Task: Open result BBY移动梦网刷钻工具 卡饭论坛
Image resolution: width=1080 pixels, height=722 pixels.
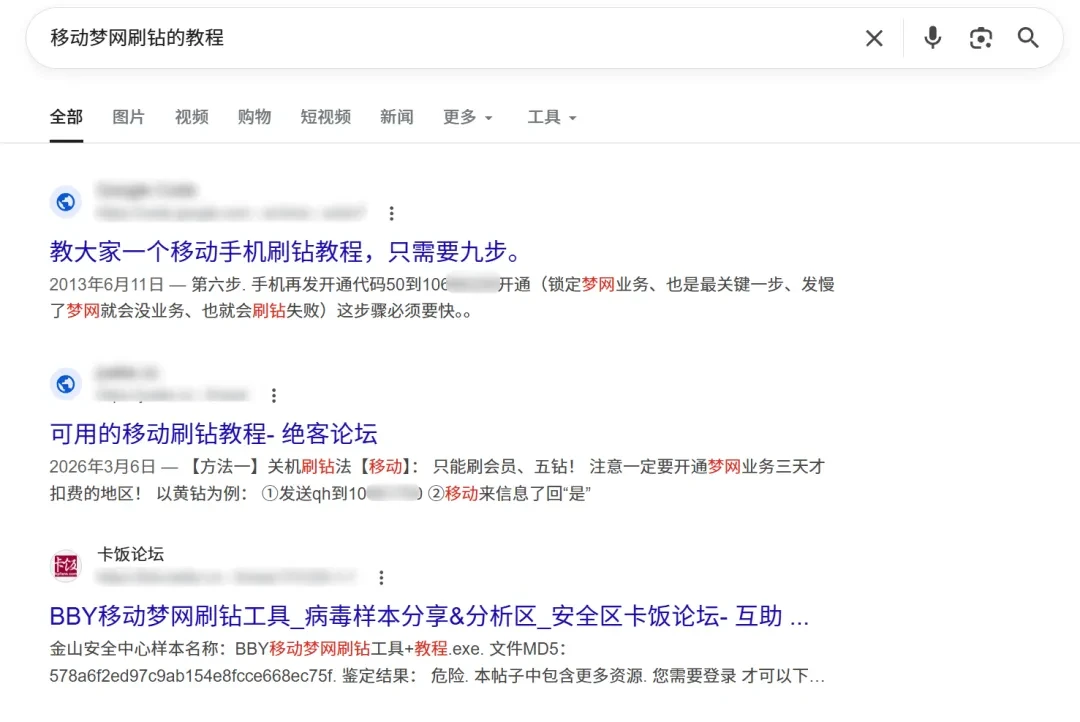Action: click(429, 615)
